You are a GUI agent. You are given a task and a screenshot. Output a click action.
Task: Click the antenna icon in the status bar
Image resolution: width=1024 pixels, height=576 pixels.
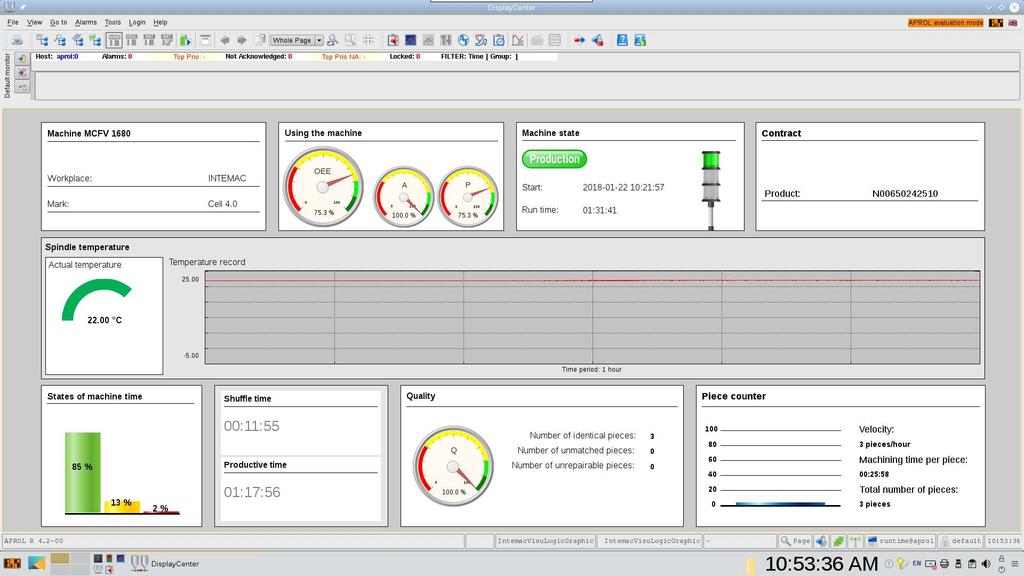[855, 541]
